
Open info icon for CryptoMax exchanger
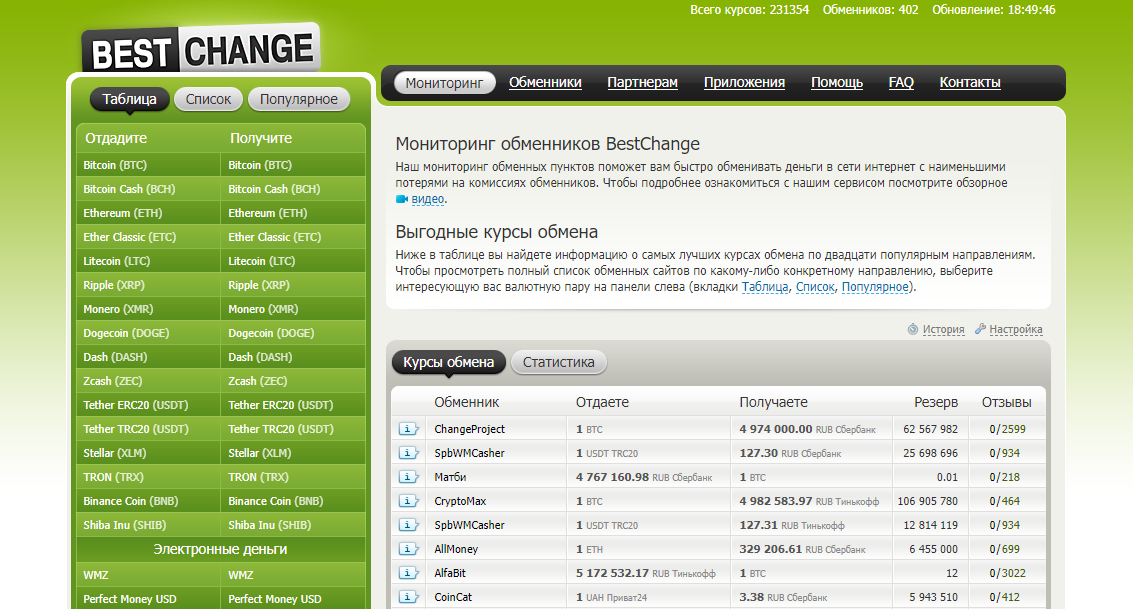click(408, 501)
